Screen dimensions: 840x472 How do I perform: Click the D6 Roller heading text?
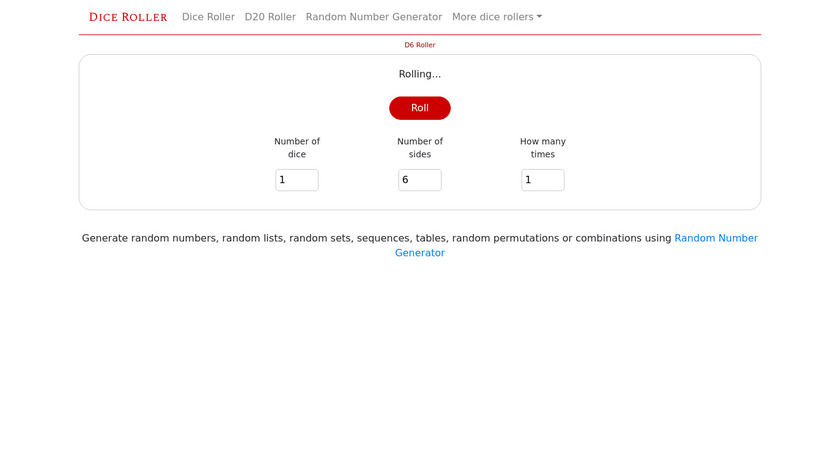click(420, 45)
